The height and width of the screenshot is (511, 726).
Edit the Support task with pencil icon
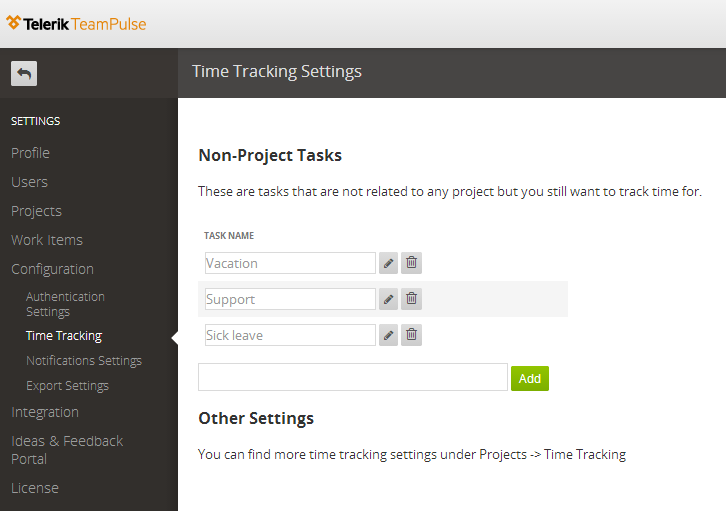[388, 299]
